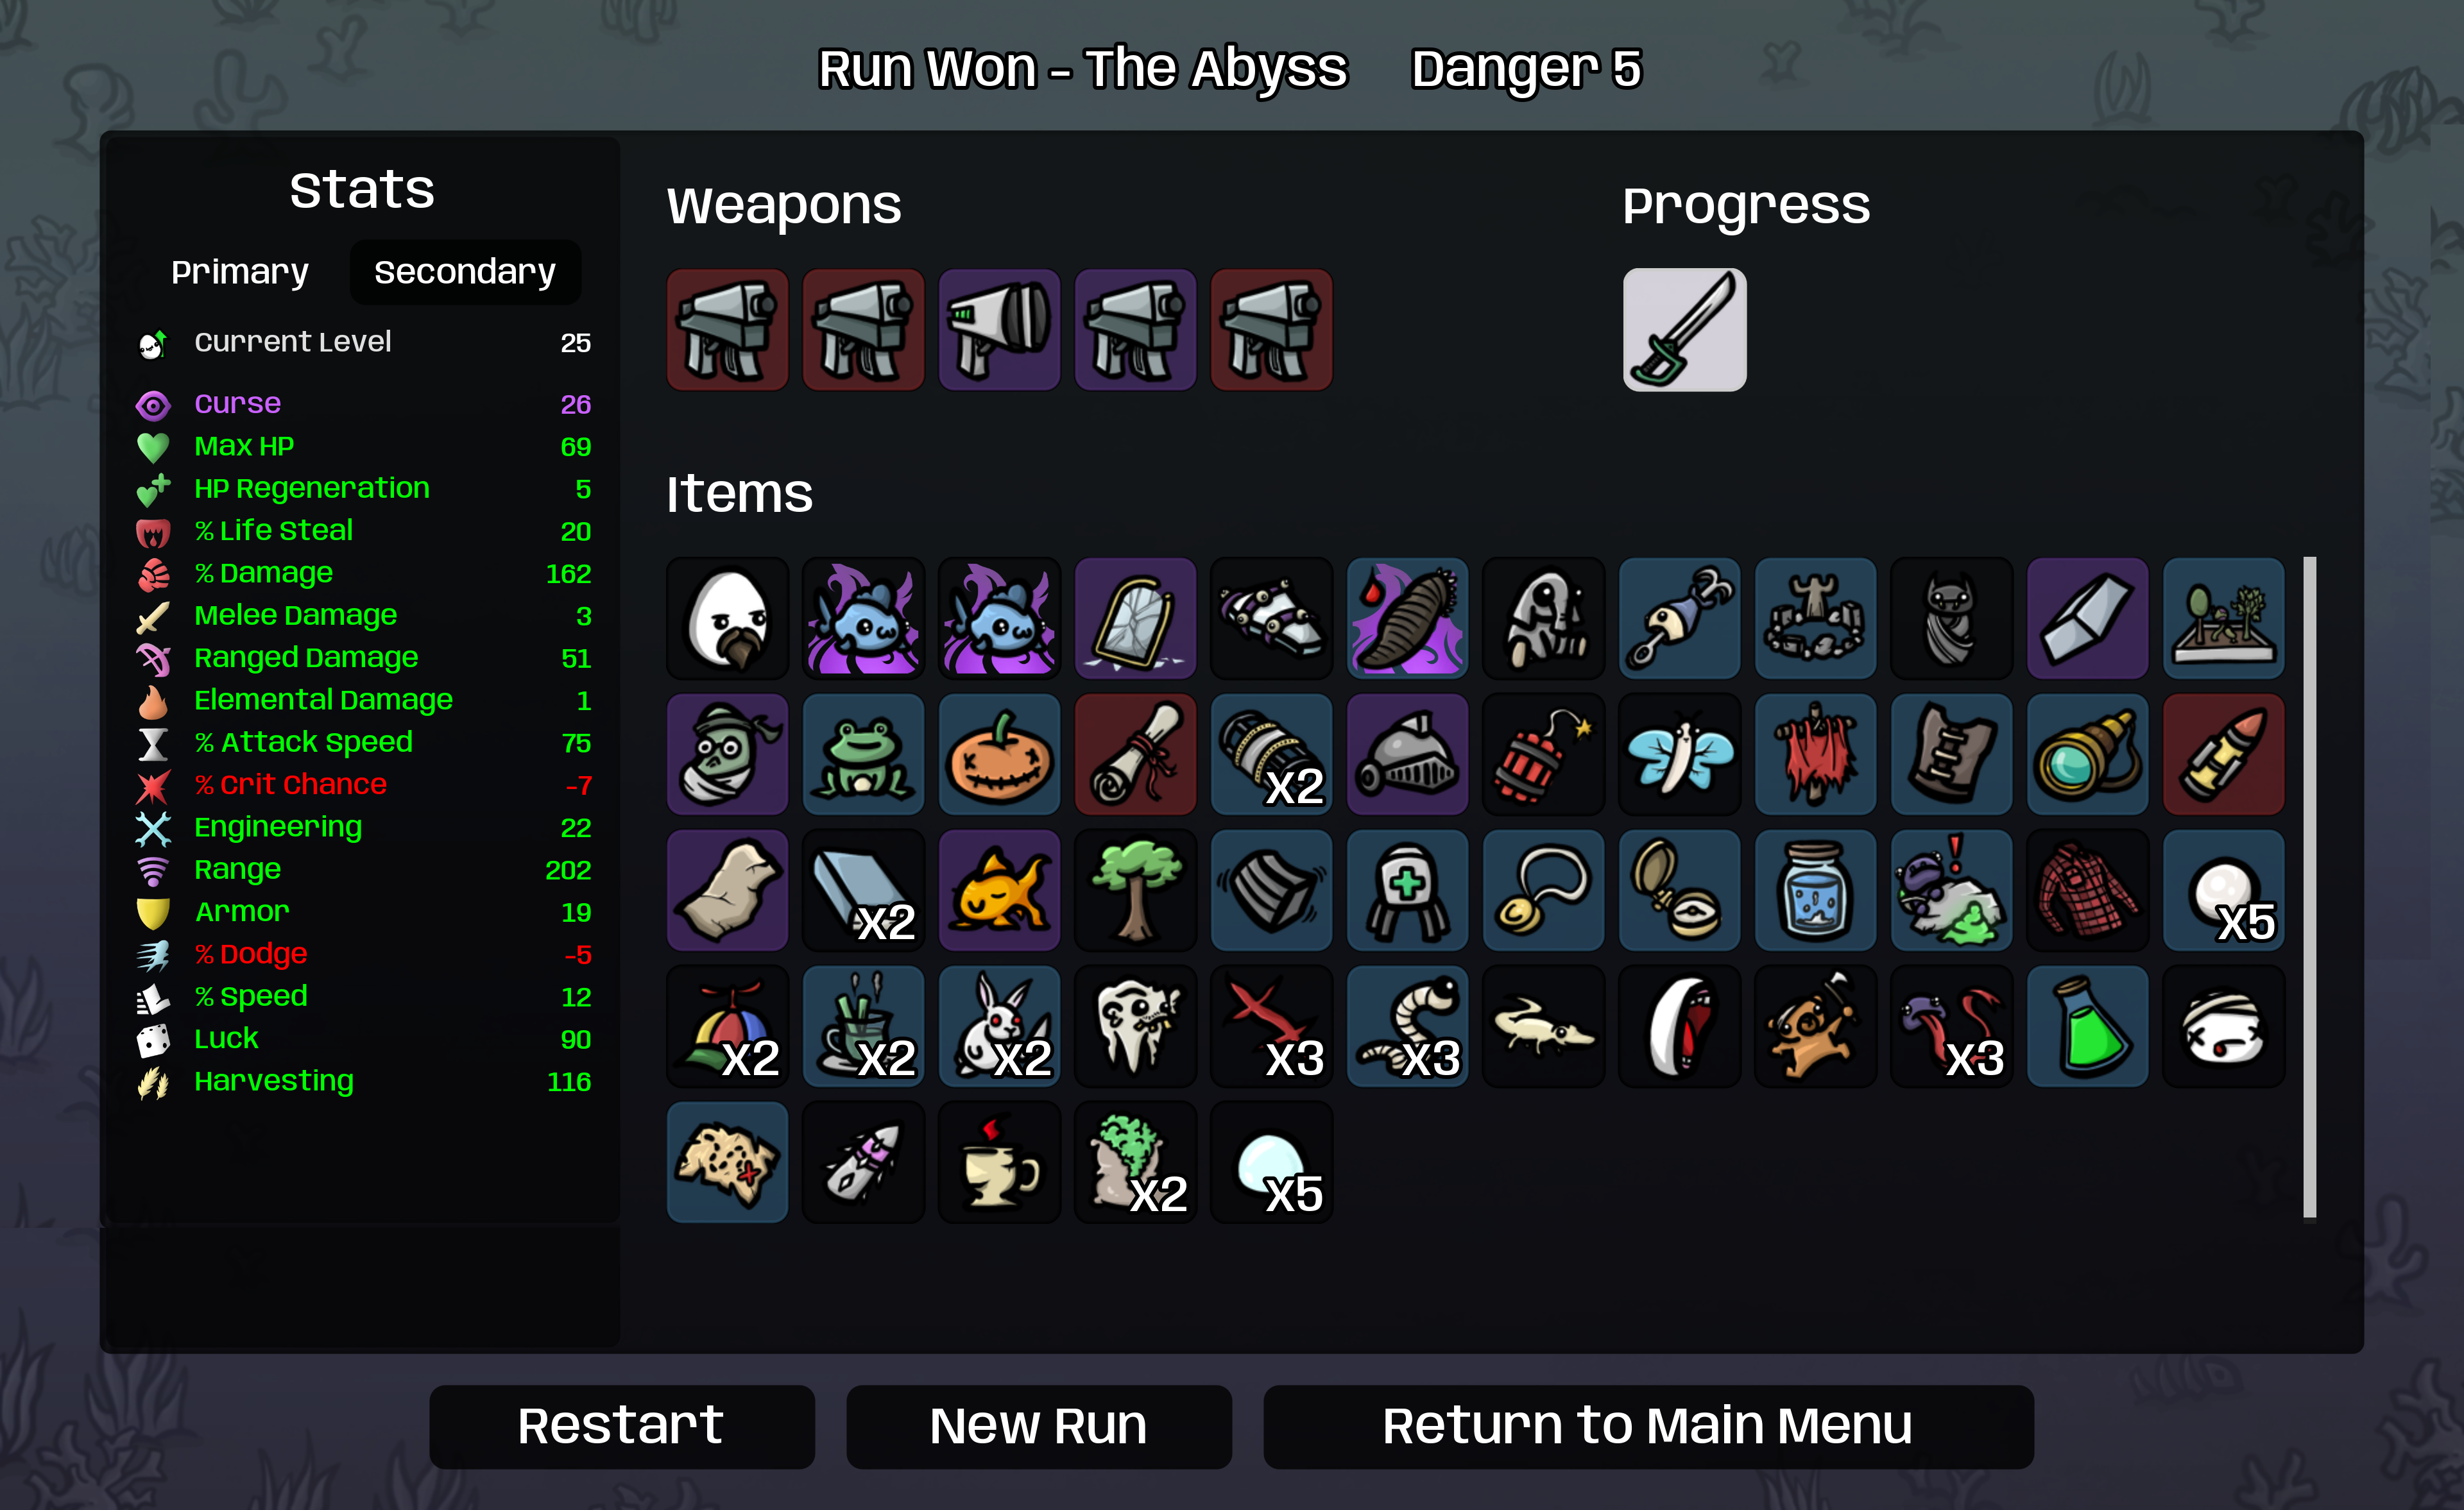Return to Main Menu
The width and height of the screenshot is (2464, 1510).
click(x=1648, y=1426)
